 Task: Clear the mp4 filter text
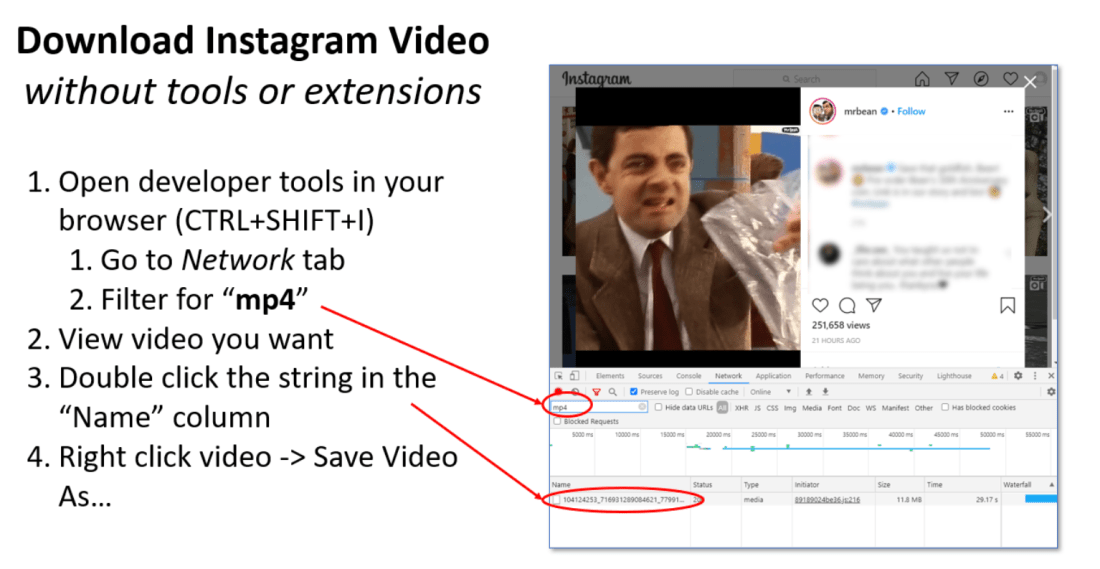(642, 407)
